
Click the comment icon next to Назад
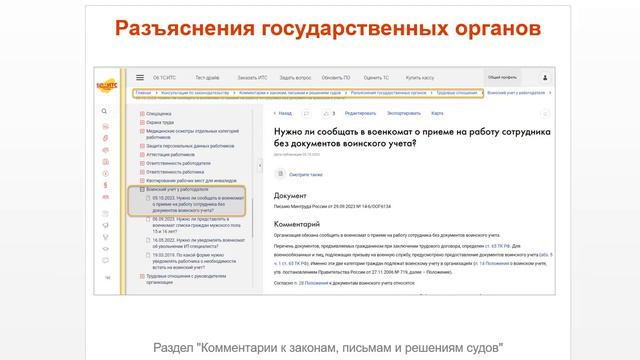(x=306, y=113)
